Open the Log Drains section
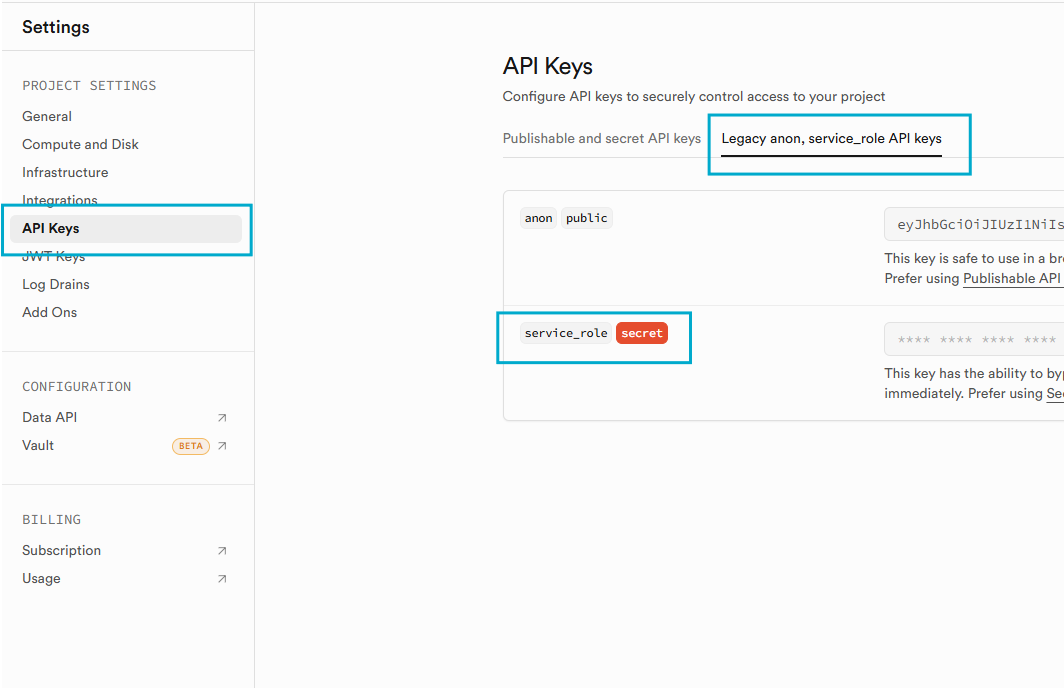This screenshot has width=1064, height=688. [x=54, y=284]
